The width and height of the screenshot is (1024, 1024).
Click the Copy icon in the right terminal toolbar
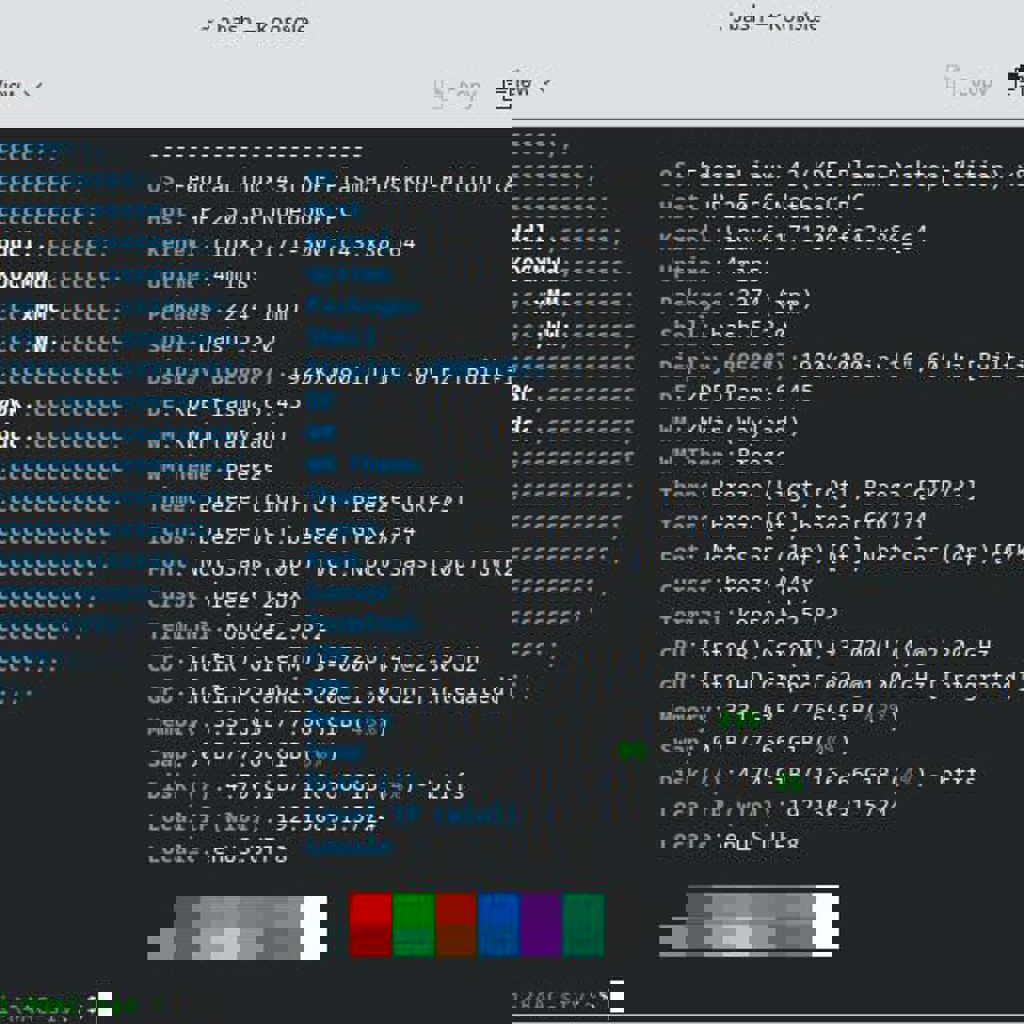tap(968, 83)
